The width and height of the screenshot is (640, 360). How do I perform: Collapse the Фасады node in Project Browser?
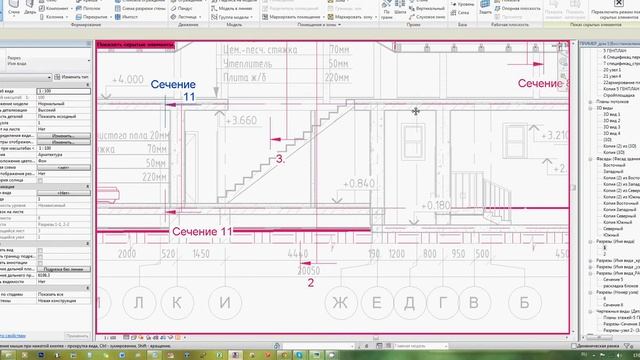[590, 159]
